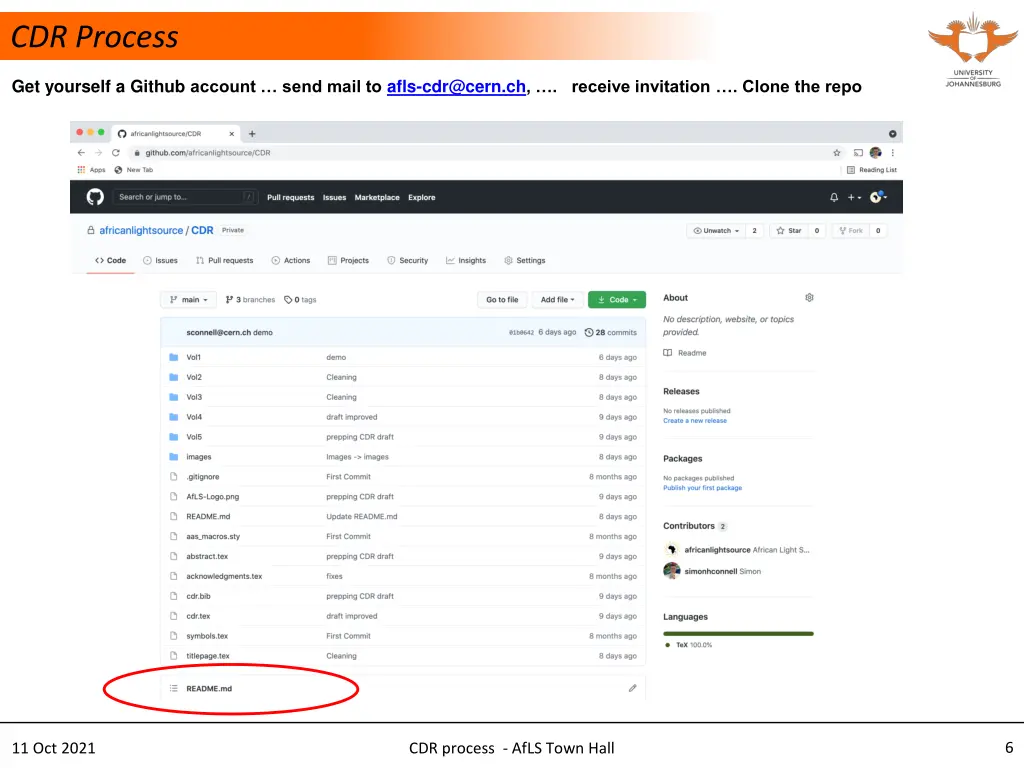Click Publish your first package link

(703, 488)
